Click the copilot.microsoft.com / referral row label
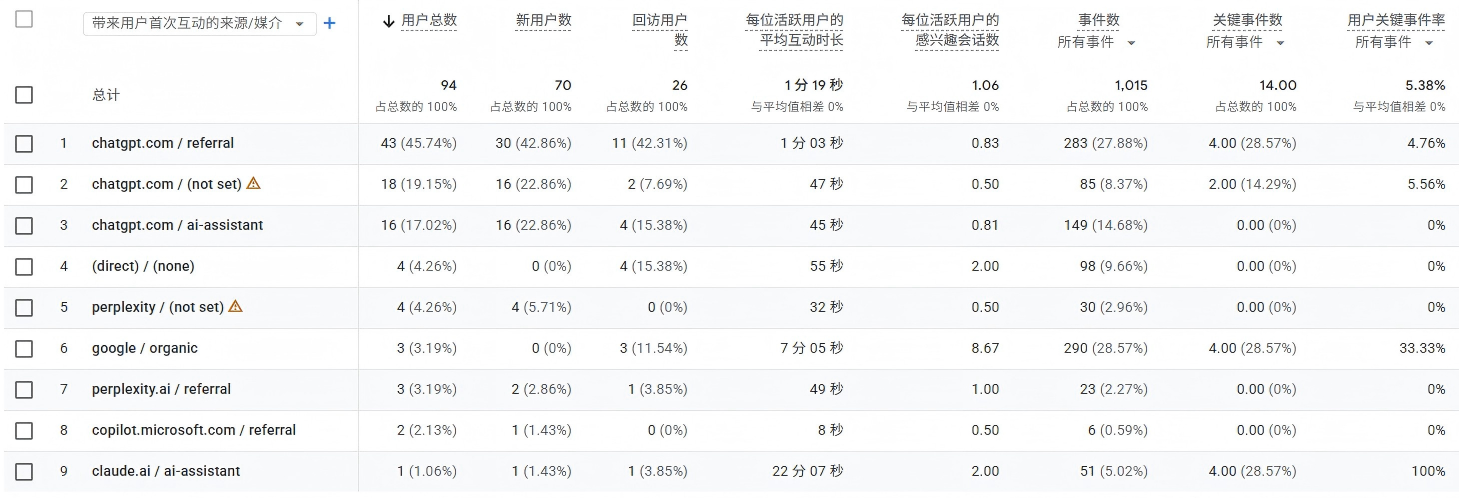 (x=194, y=430)
